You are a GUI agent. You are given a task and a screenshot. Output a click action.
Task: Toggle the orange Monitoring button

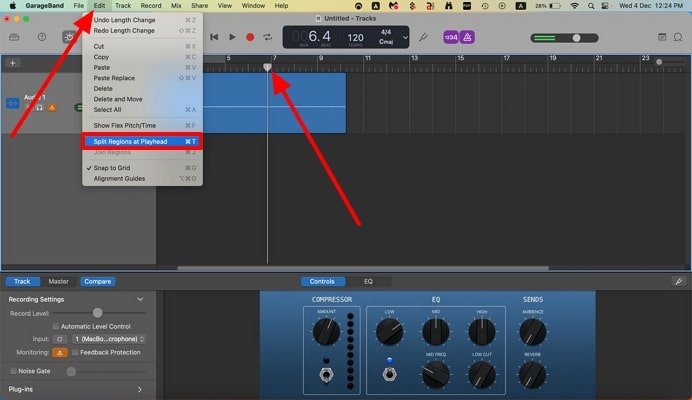click(60, 352)
